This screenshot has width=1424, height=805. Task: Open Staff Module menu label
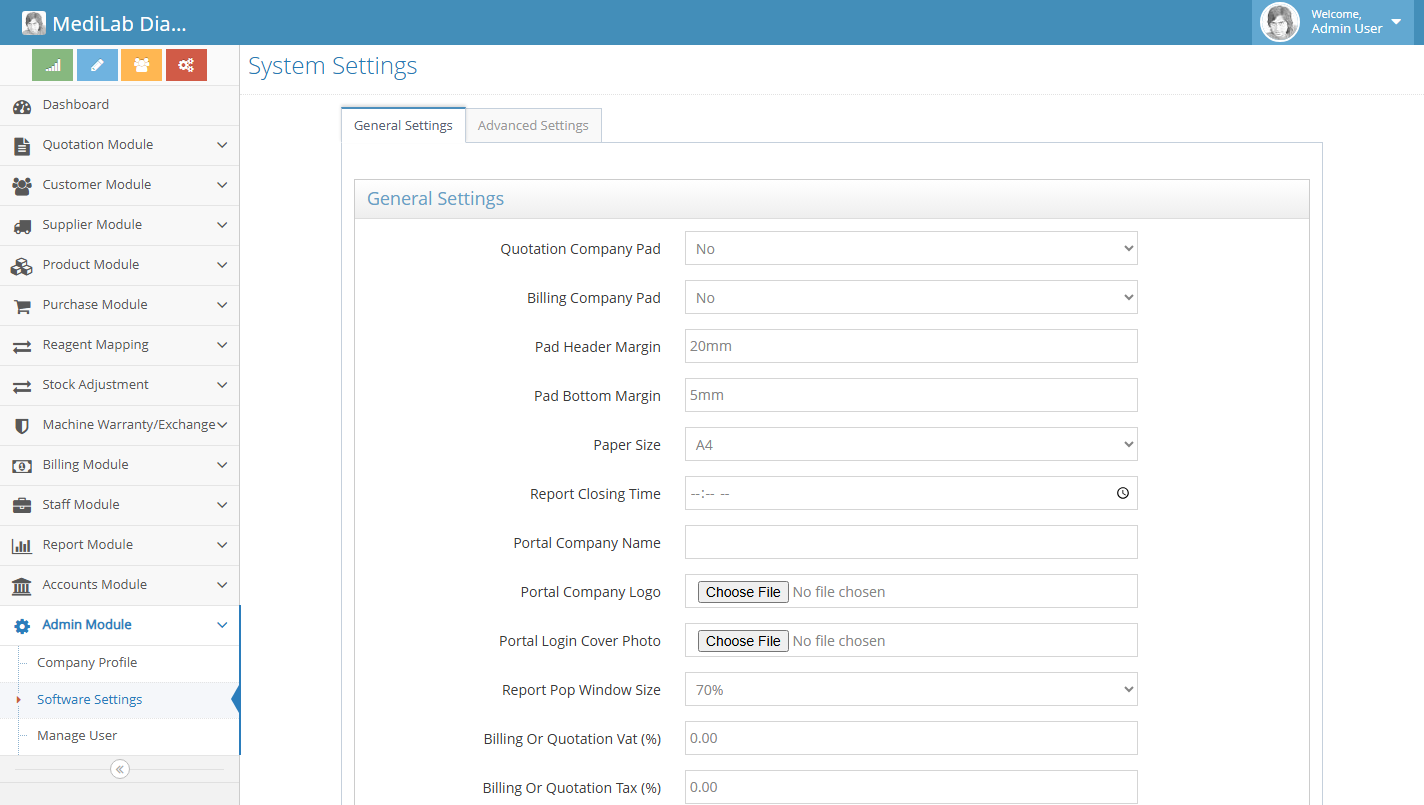[80, 504]
